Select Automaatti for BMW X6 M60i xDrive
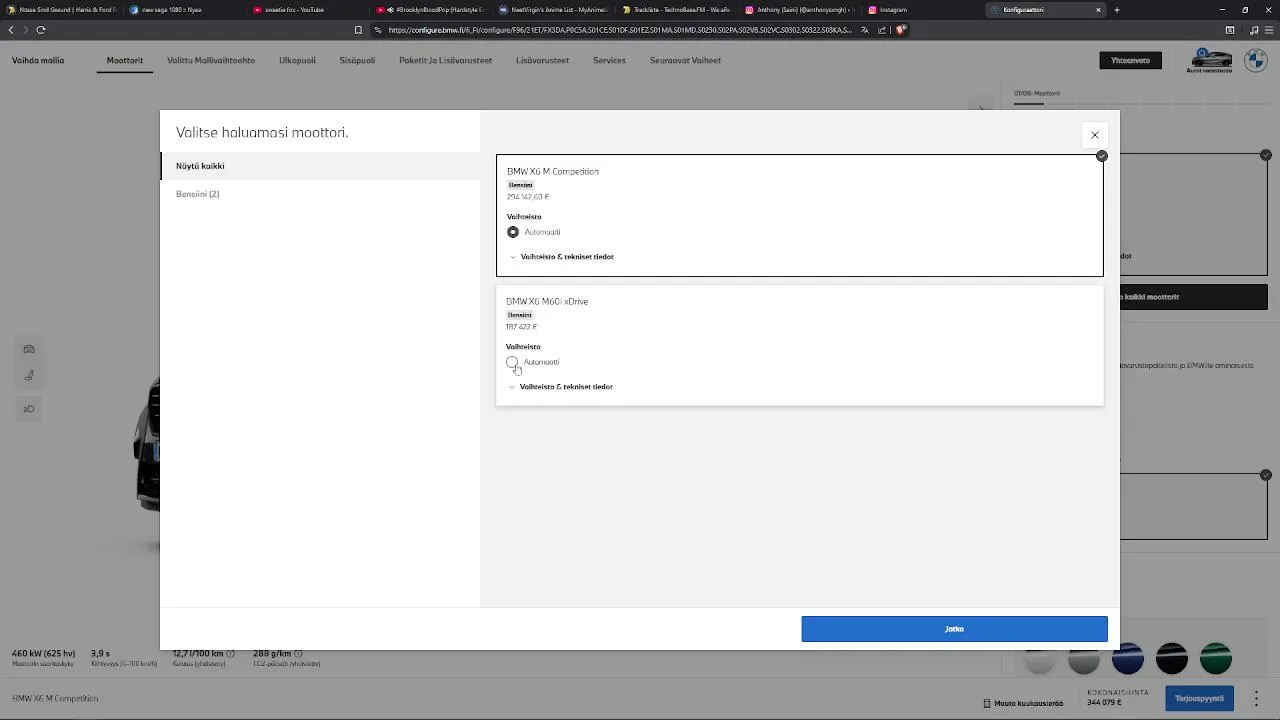 pyautogui.click(x=512, y=362)
